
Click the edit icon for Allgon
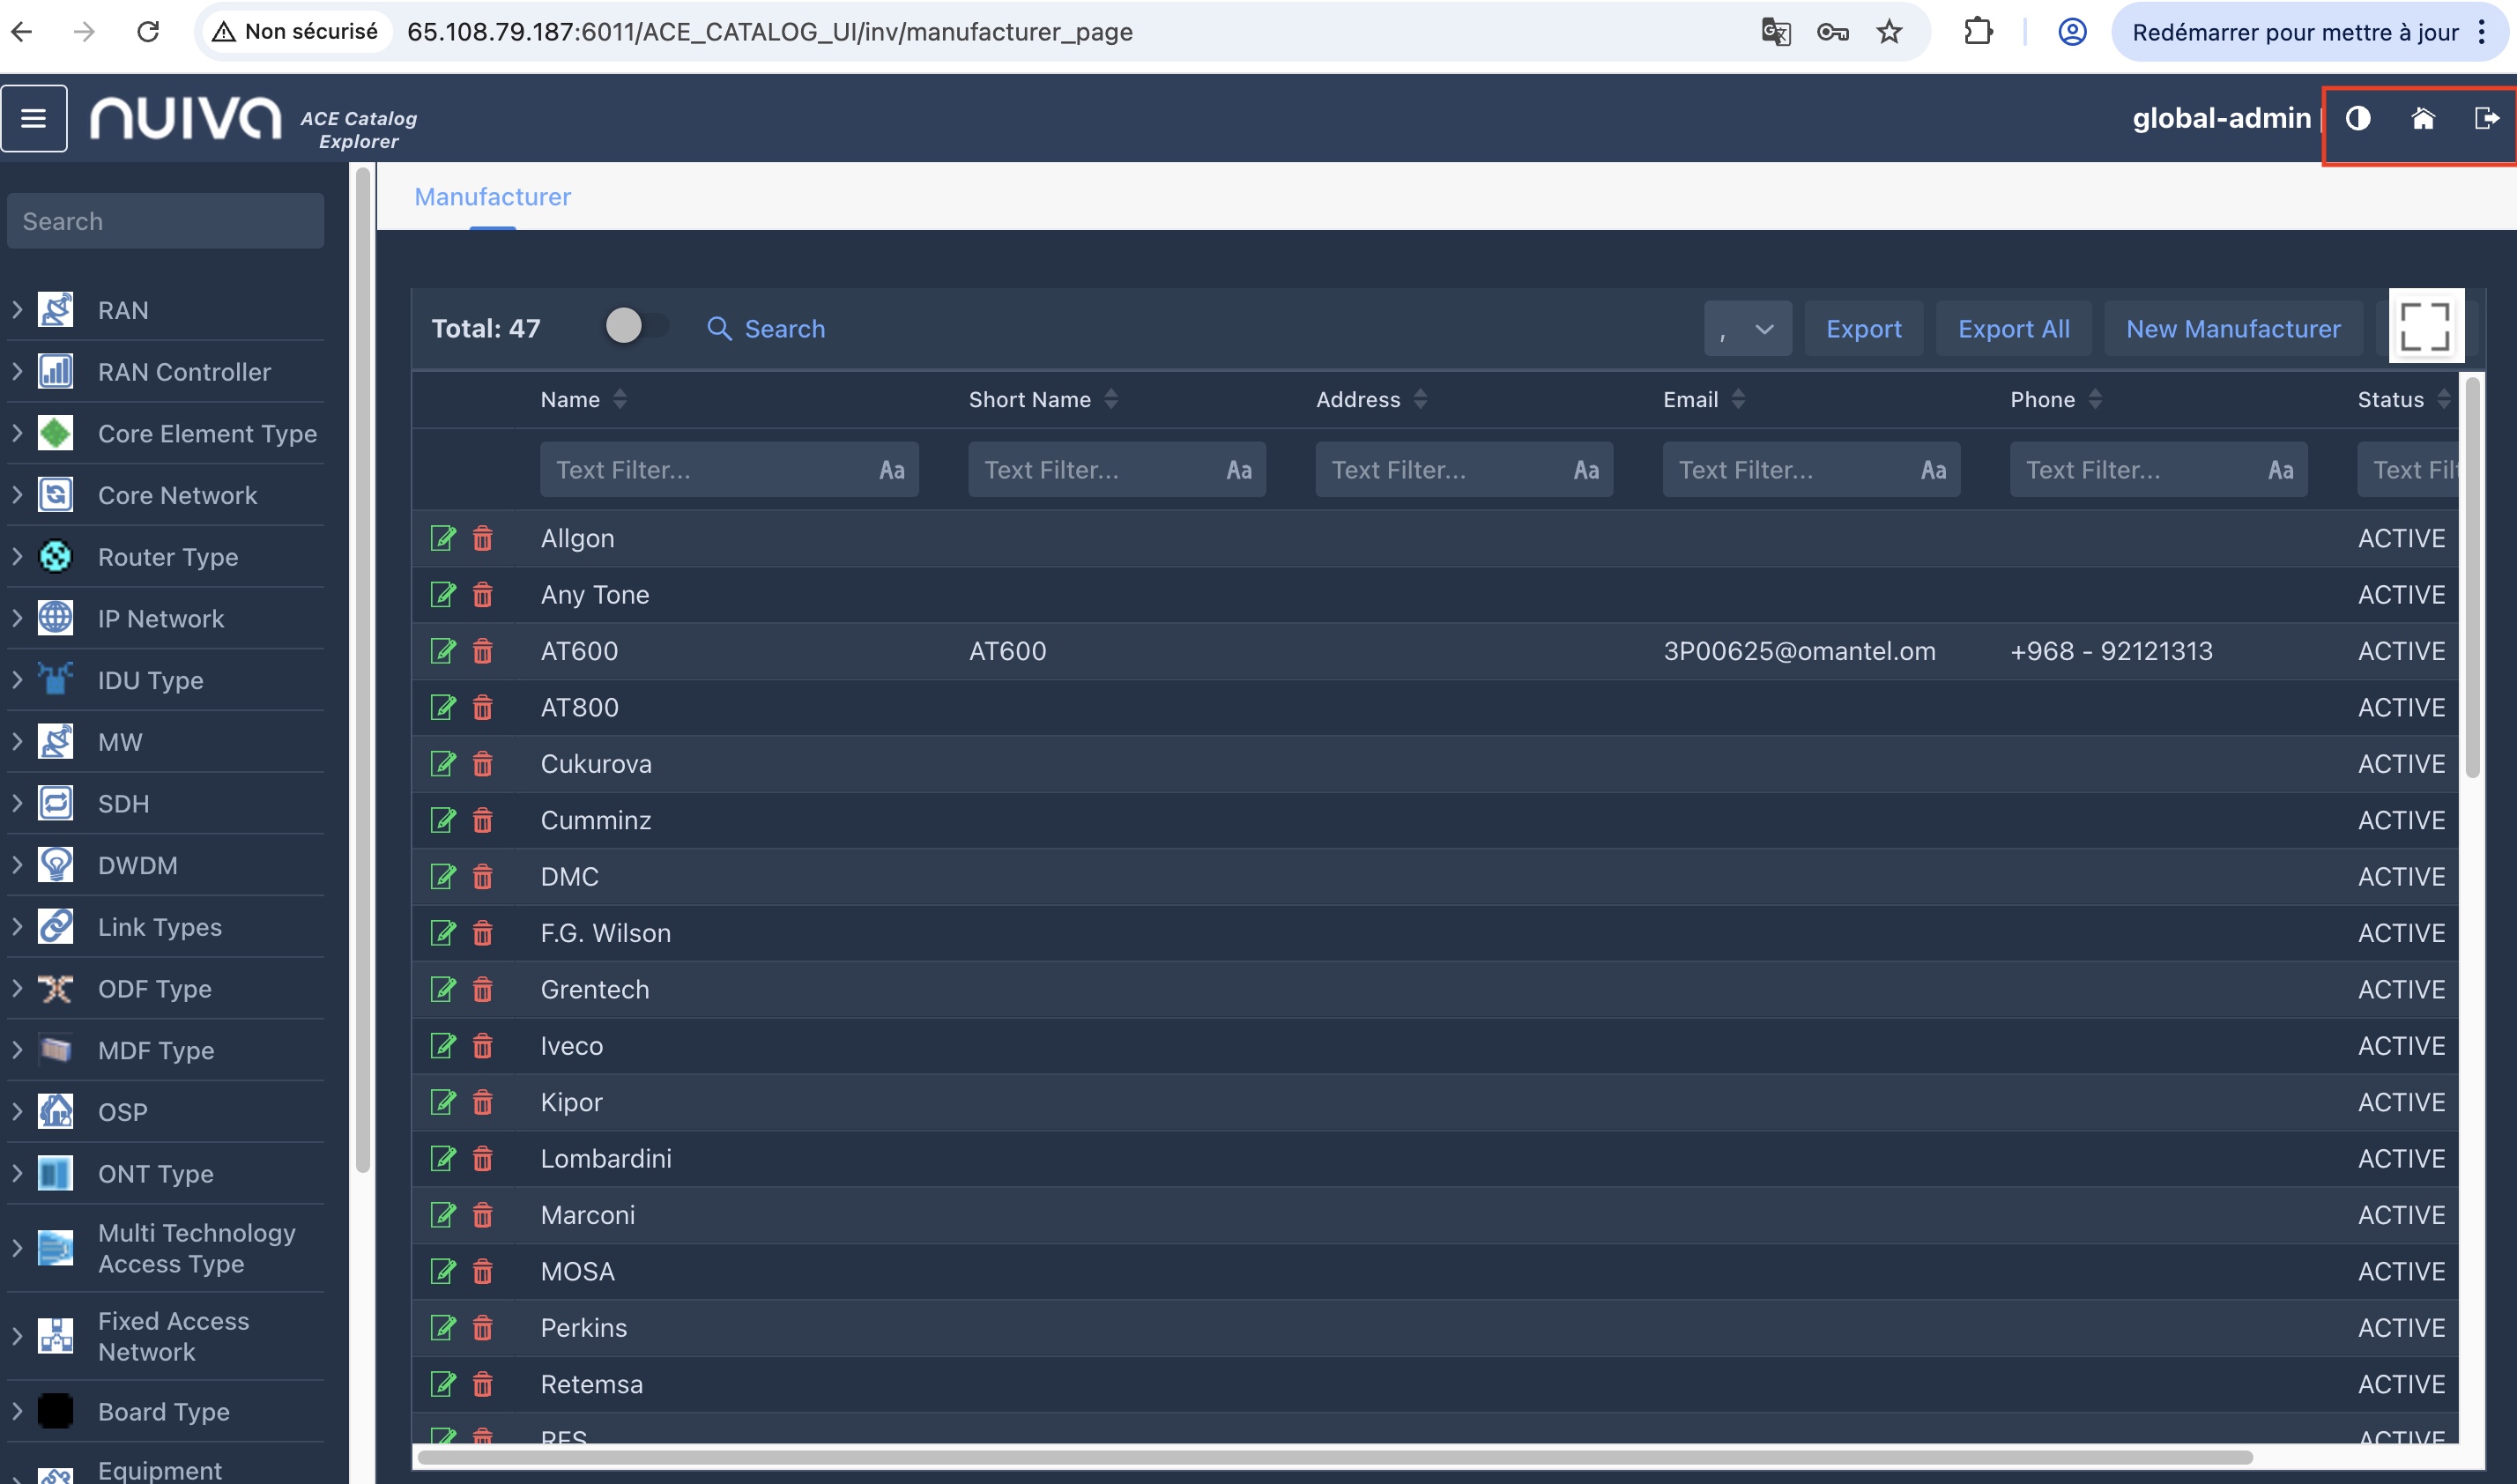[x=442, y=538]
